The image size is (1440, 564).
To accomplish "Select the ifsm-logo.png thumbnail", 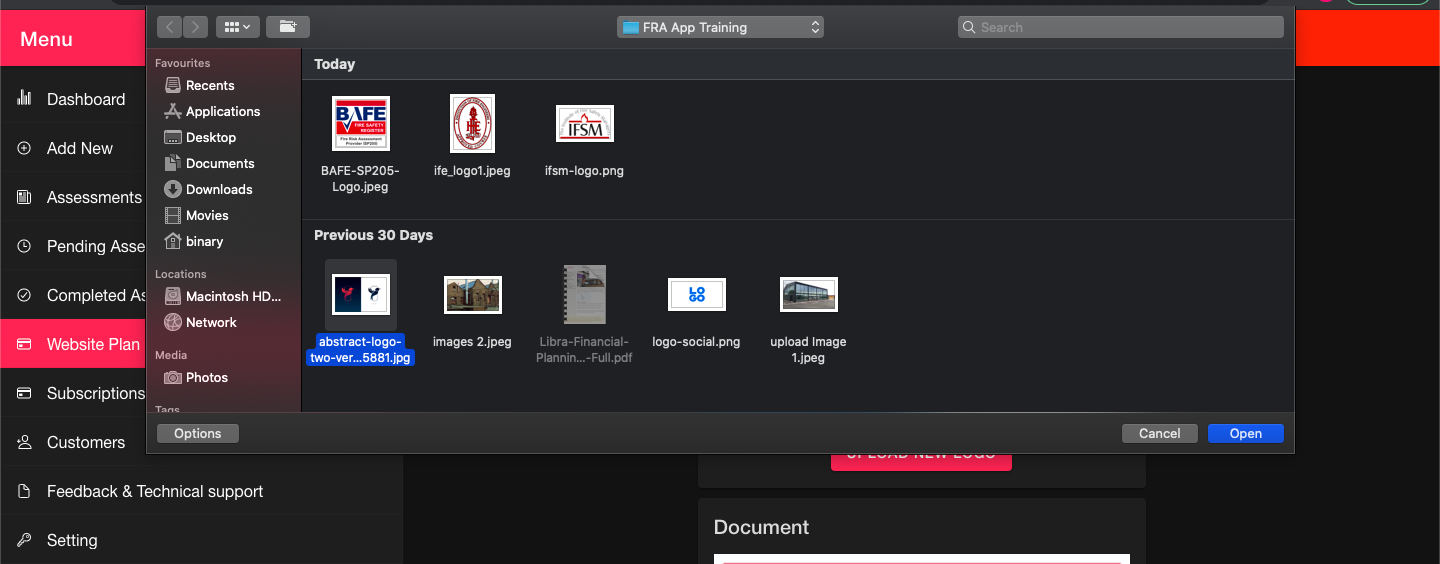I will 584,124.
